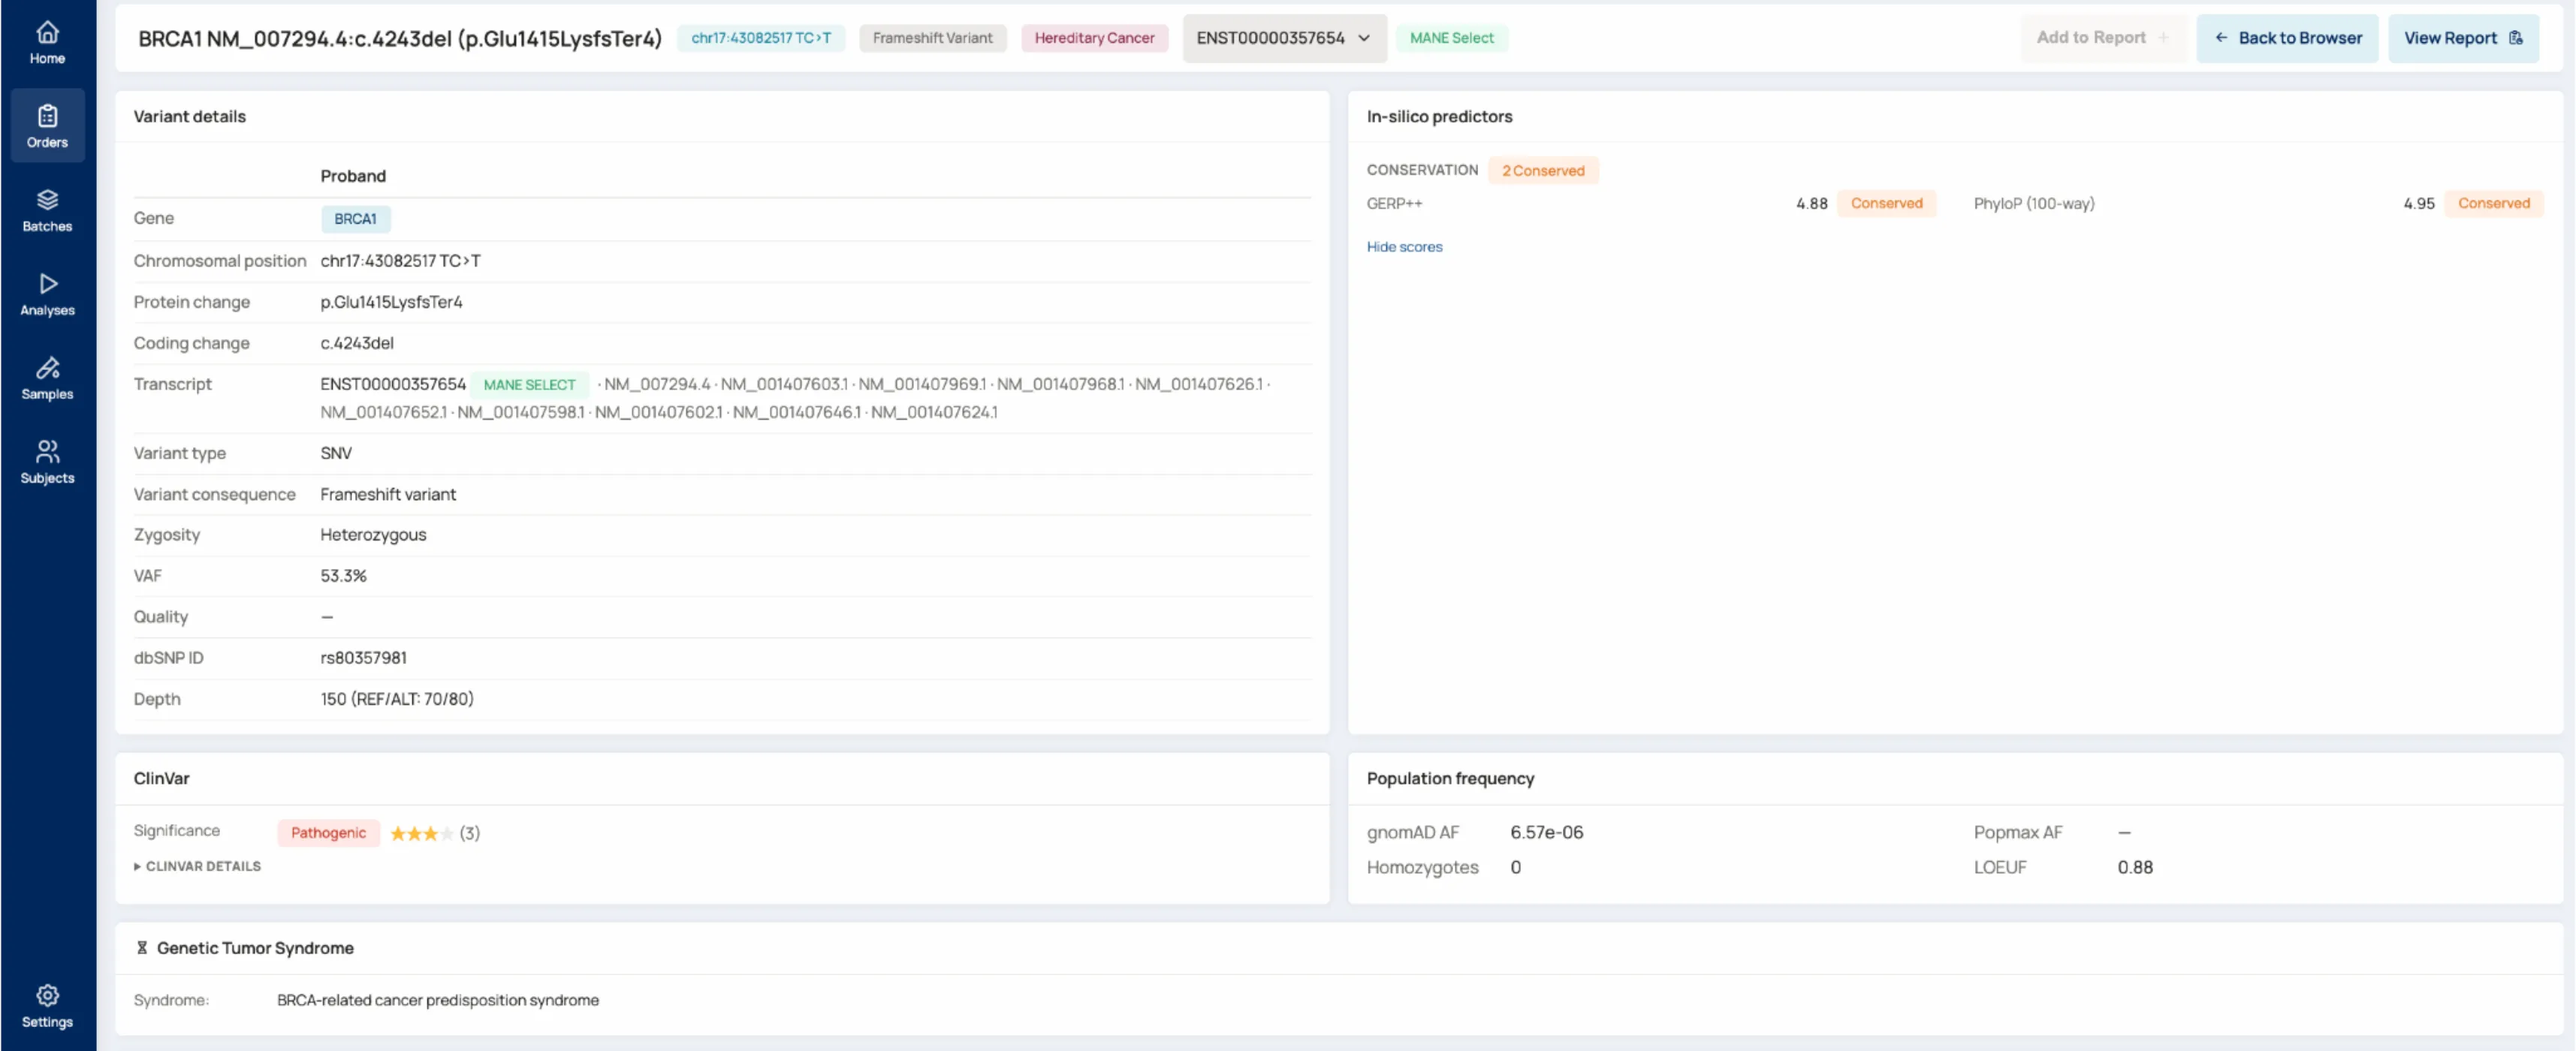Click the Conserved badge beside GERP++ score

pos(1886,204)
